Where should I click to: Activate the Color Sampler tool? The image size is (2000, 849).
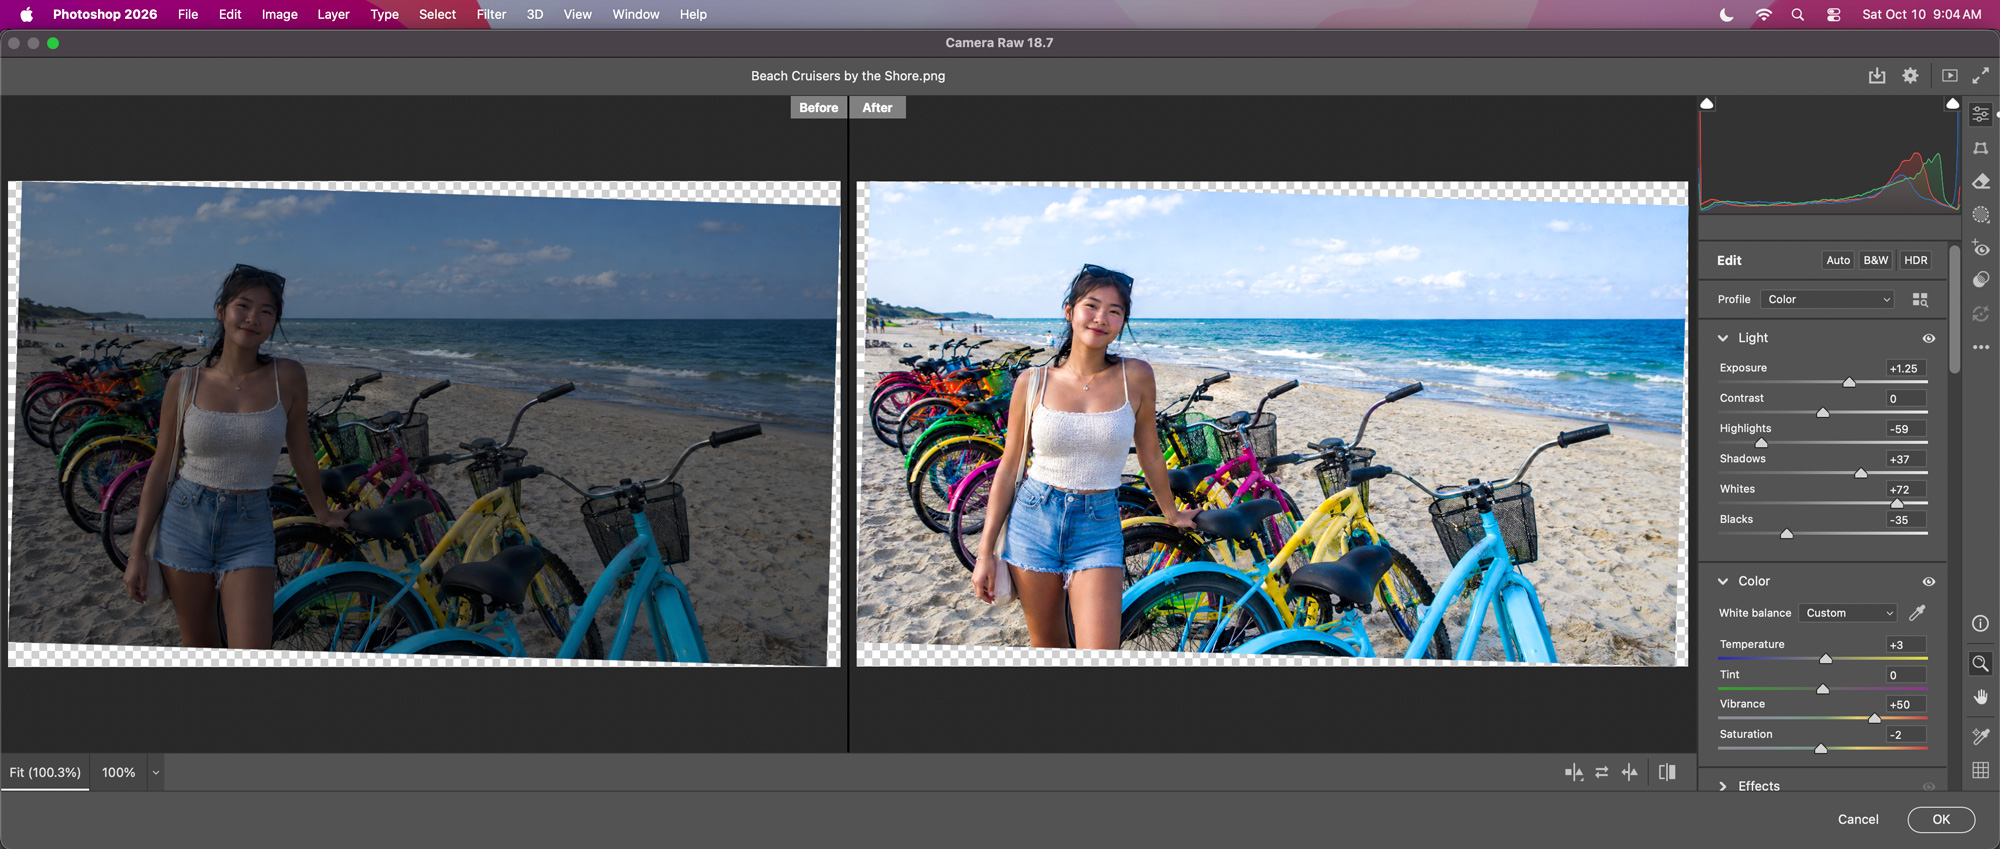coord(1980,737)
